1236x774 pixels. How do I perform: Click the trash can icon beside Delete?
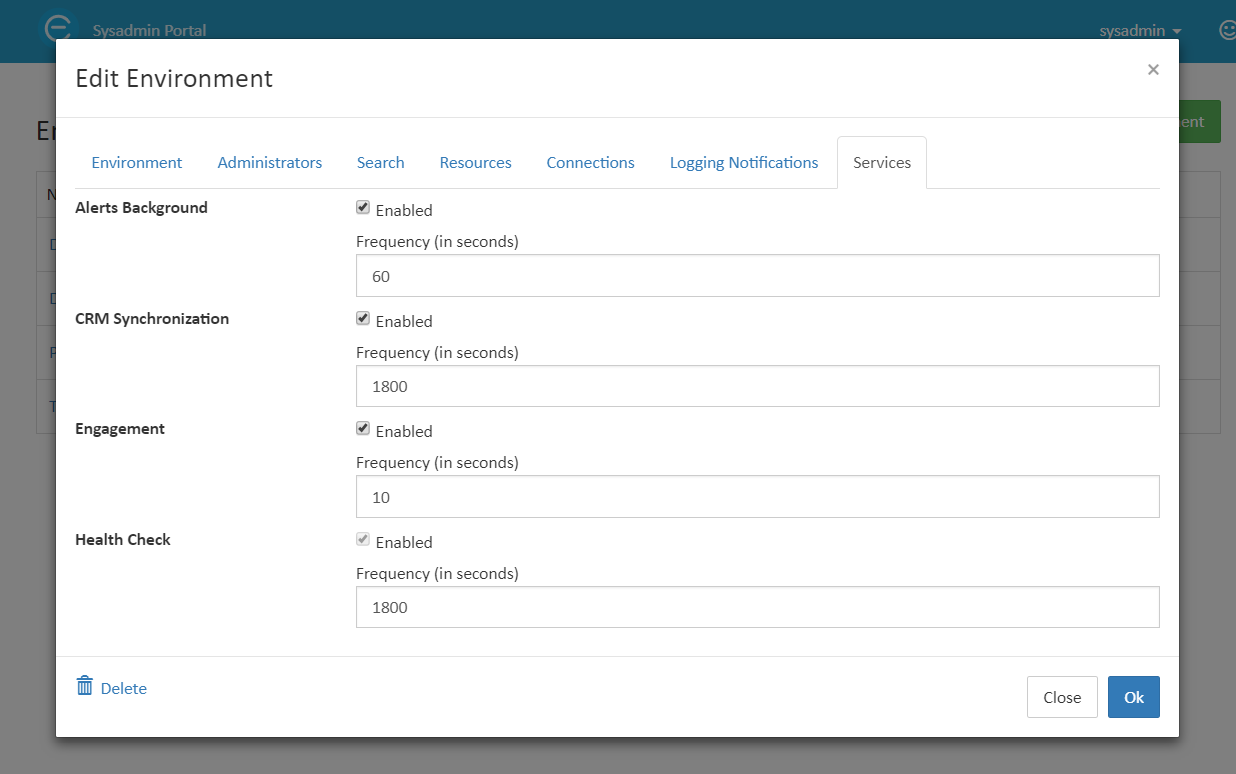click(85, 686)
